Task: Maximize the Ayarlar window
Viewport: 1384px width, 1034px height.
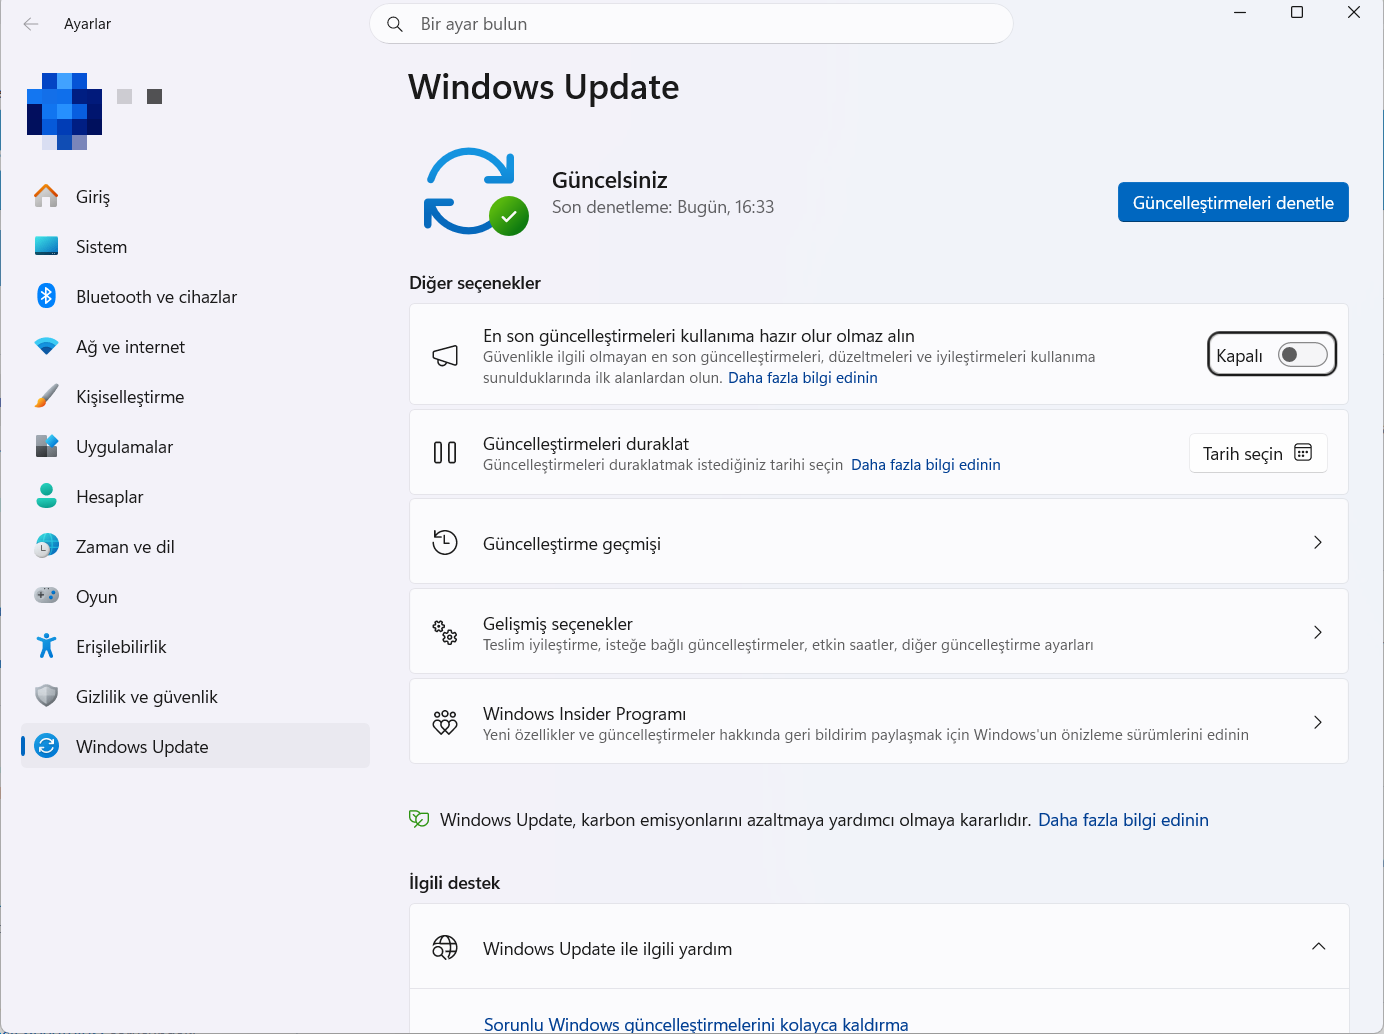Action: point(1297,12)
